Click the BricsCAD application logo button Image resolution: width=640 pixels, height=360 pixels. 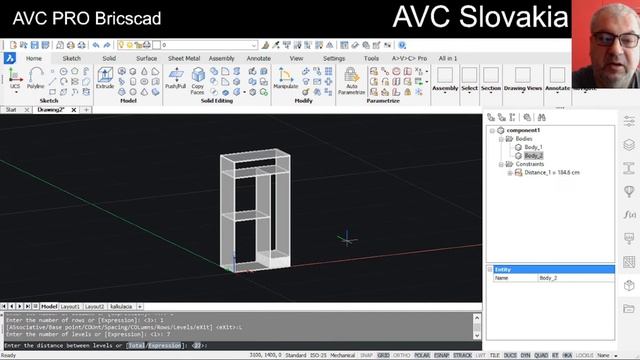(x=10, y=58)
